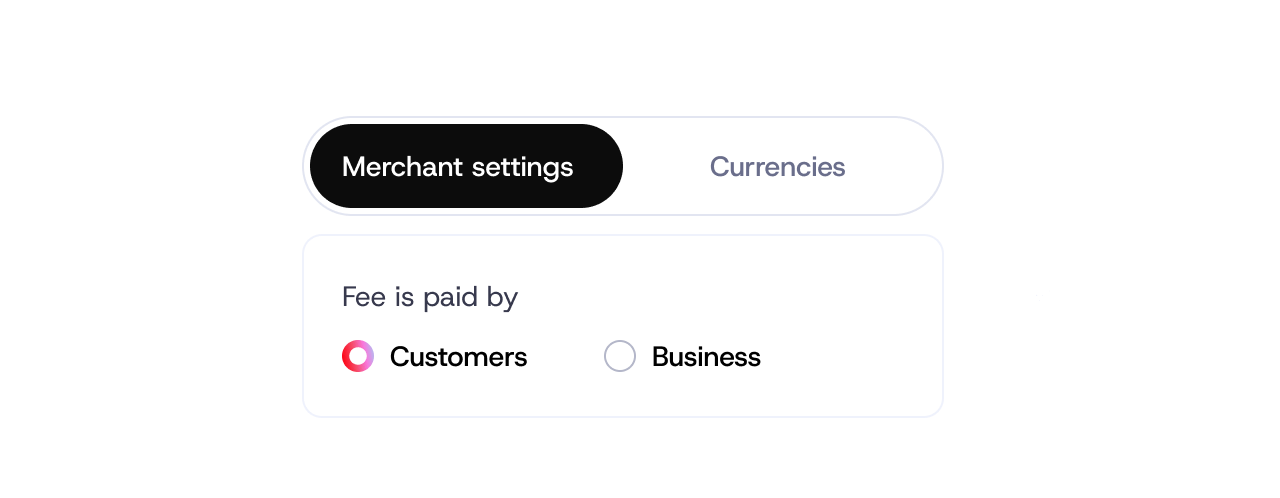This screenshot has height=498, width=1280.
Task: Choose Business as the fee payer
Action: 620,356
